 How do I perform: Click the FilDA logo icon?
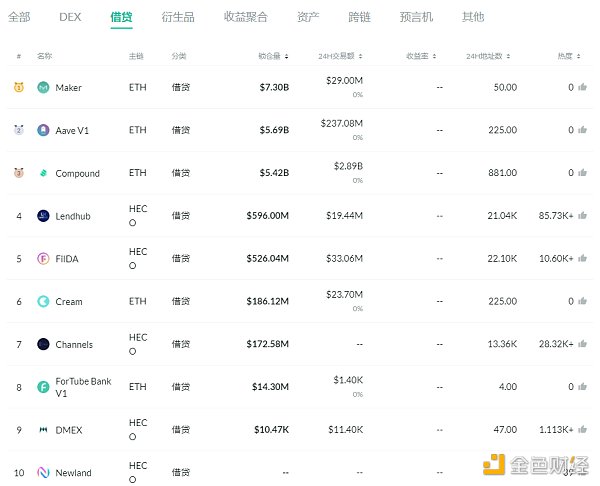pyautogui.click(x=44, y=259)
